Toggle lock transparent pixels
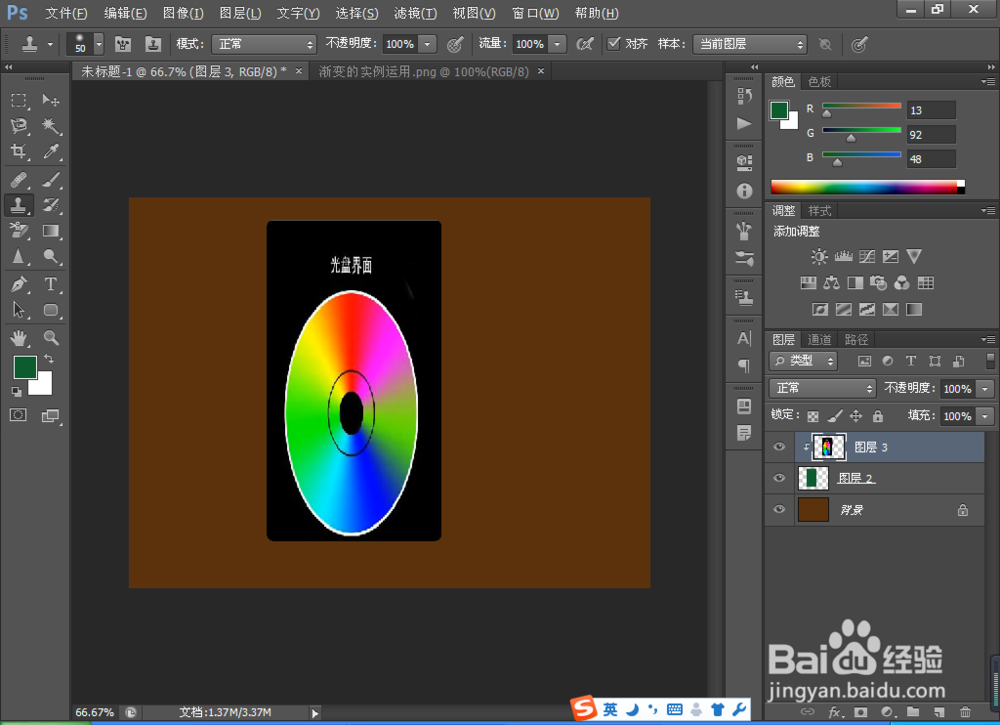1000x725 pixels. 812,416
